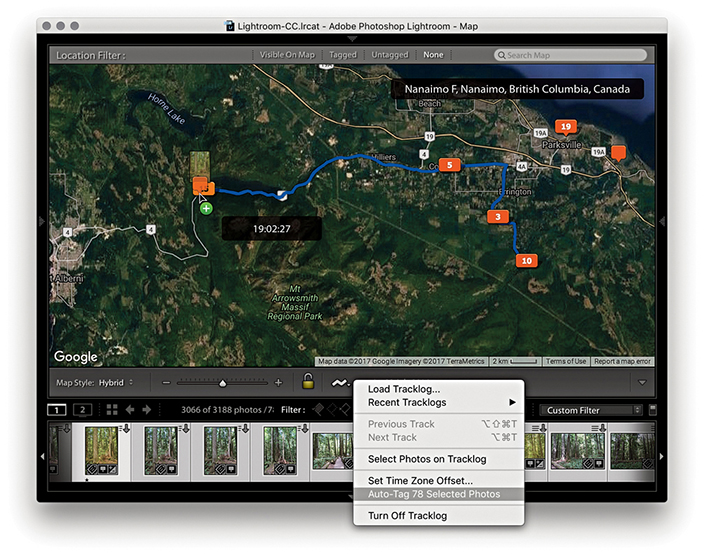The height and width of the screenshot is (554, 704).
Task: Go forward using filmstrip right arrow
Action: (147, 410)
